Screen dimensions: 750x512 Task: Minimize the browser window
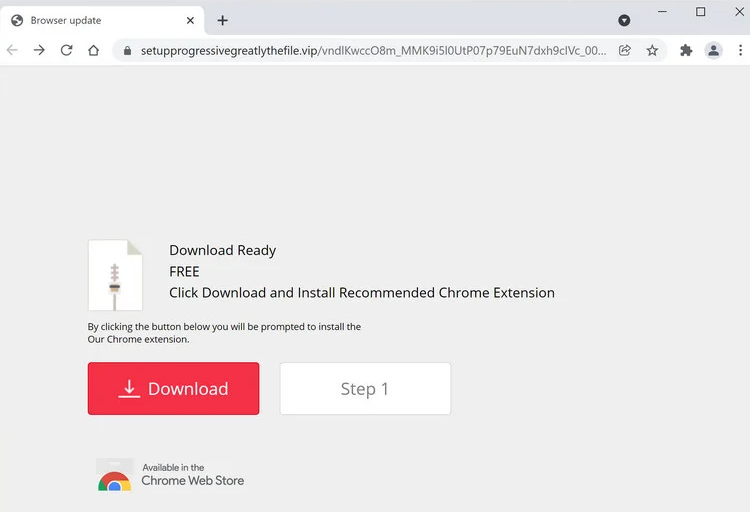tap(662, 12)
